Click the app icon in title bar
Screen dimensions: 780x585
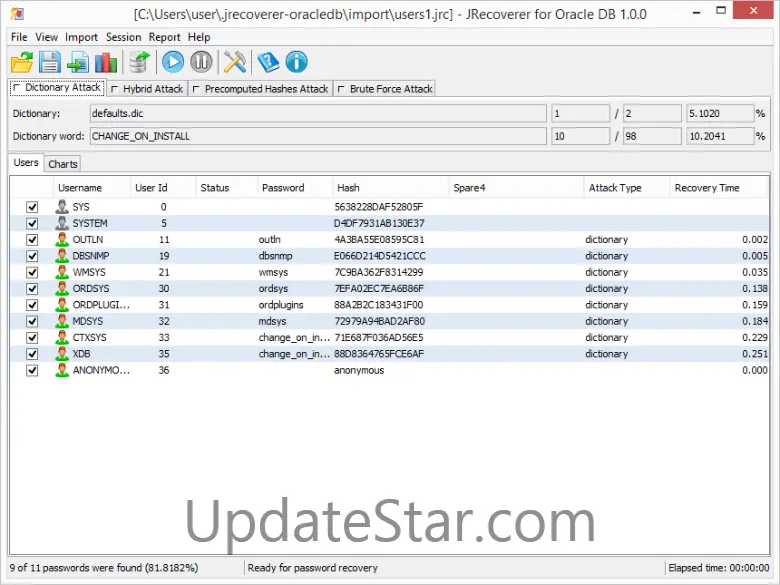[17, 14]
